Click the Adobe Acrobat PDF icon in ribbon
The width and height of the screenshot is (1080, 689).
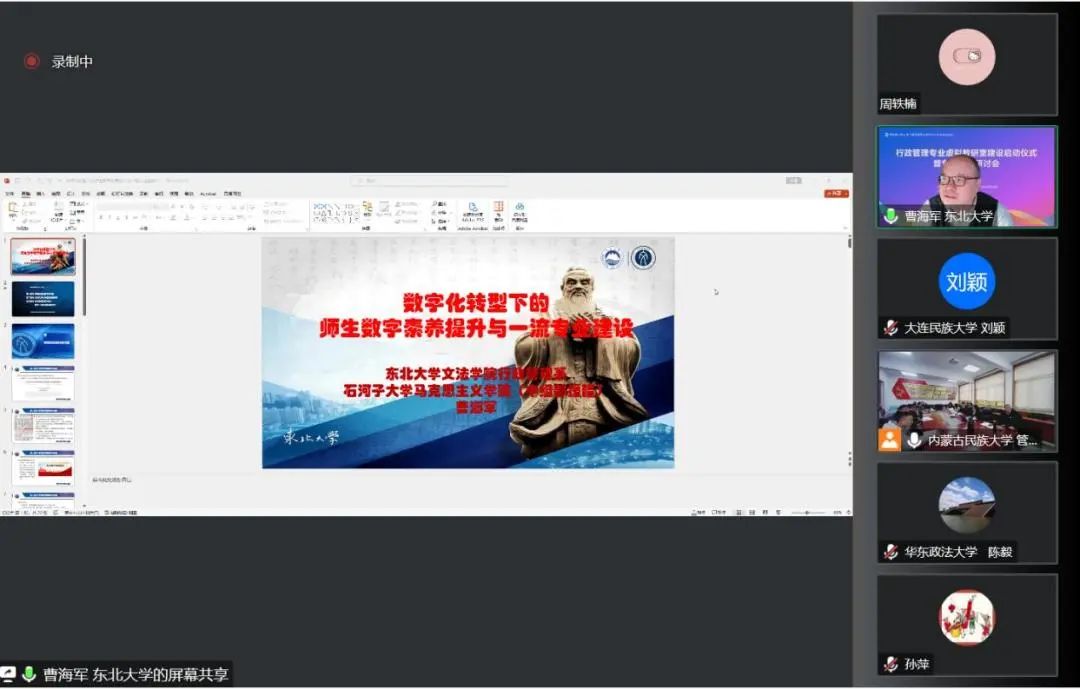point(473,209)
